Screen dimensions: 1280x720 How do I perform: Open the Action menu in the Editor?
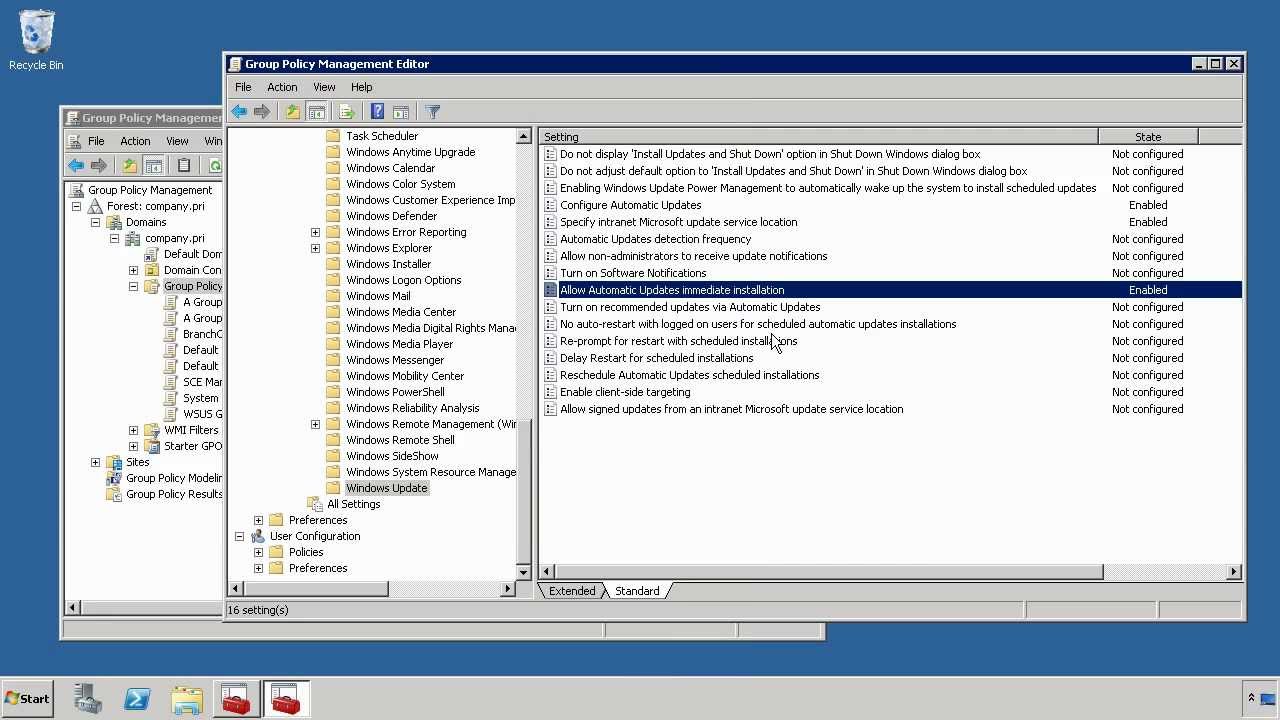(x=282, y=87)
